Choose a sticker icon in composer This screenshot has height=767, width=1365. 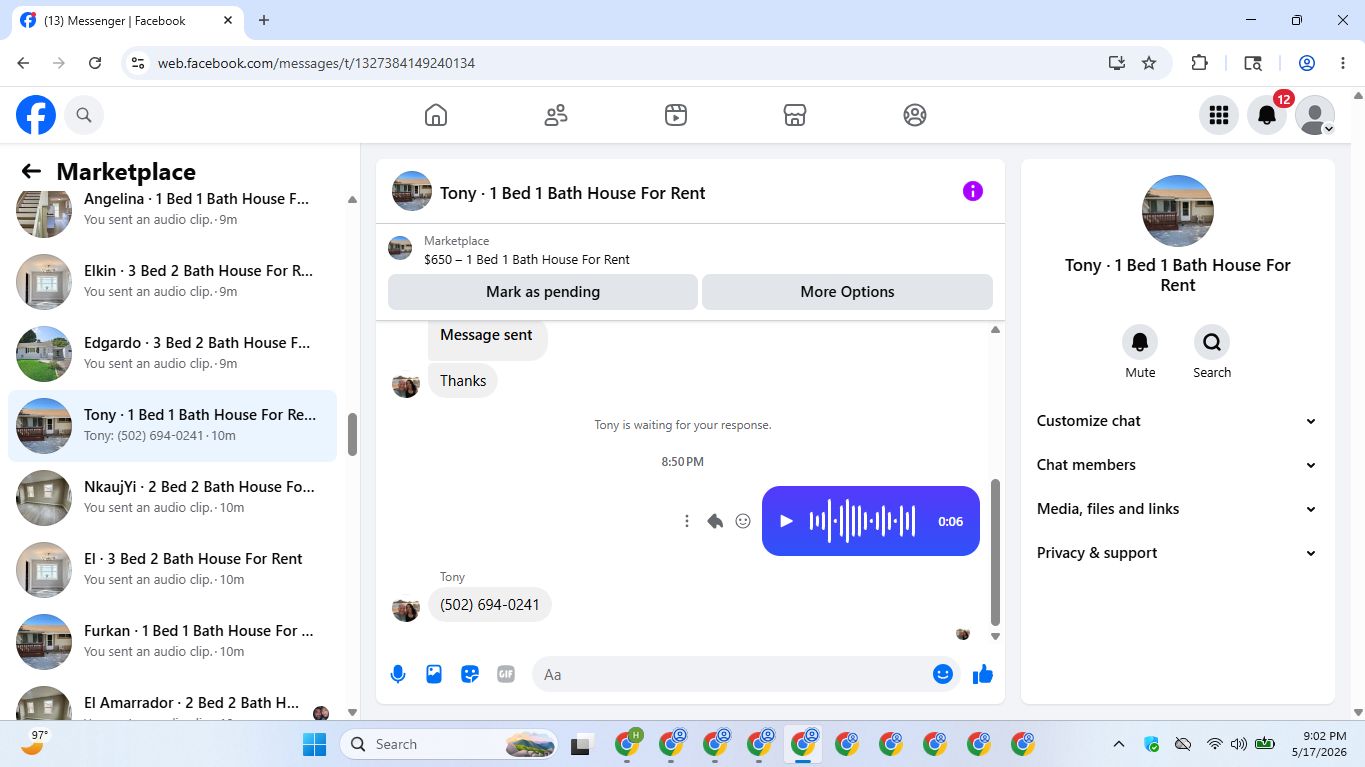(x=470, y=674)
